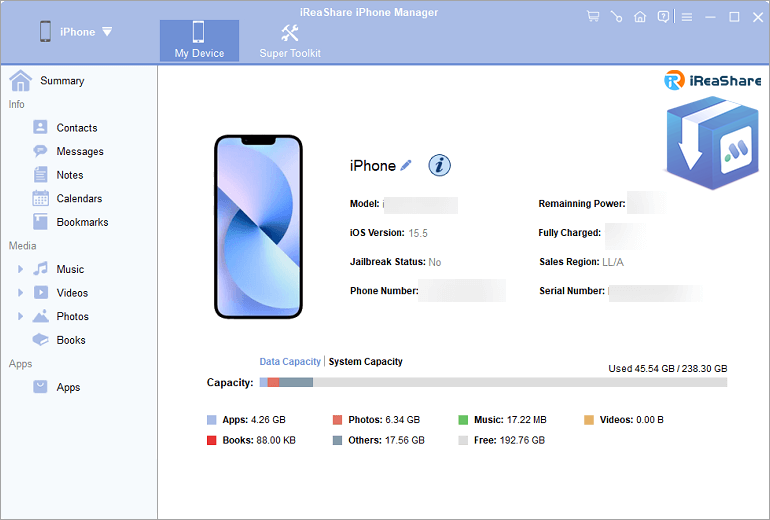Show the System Capacity view

(x=365, y=362)
